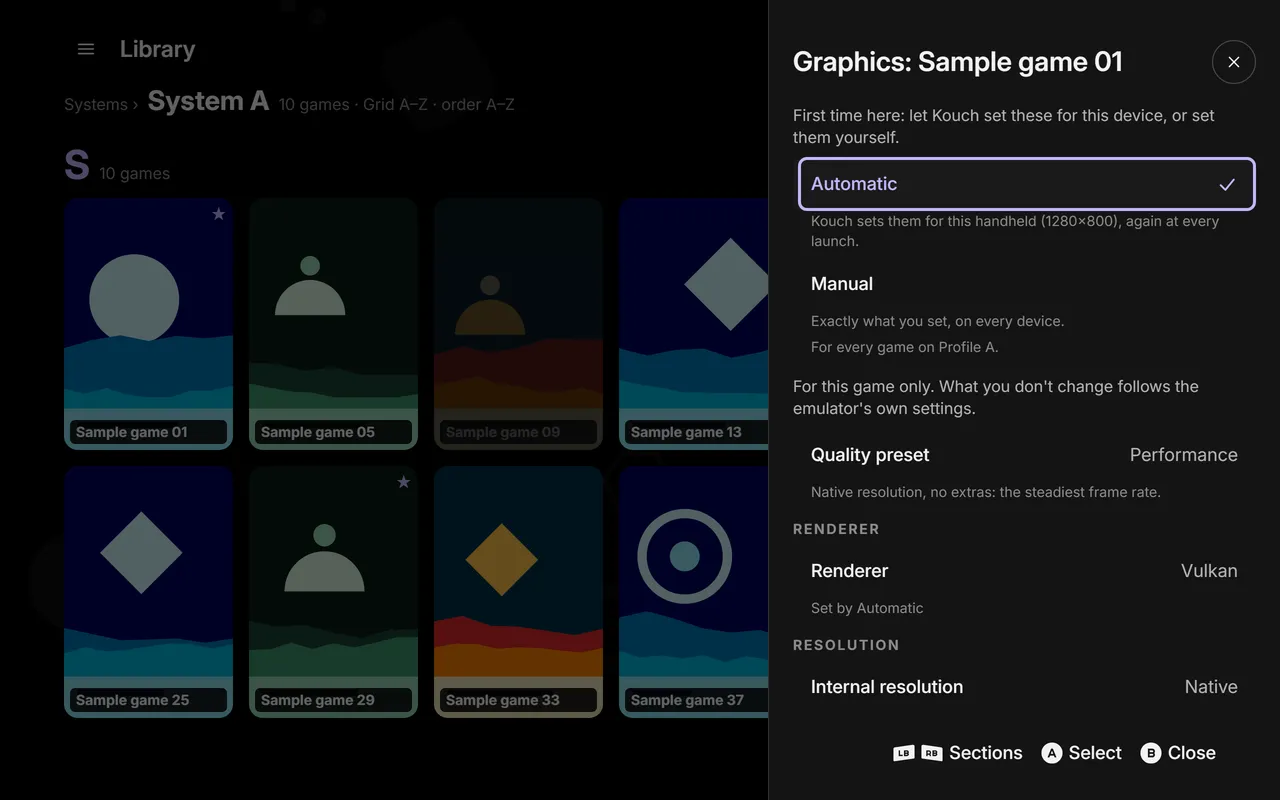Screen dimensions: 1280x800
Task: Click the 'Graphics: Sample game 01' panel title
Action: click(x=958, y=62)
